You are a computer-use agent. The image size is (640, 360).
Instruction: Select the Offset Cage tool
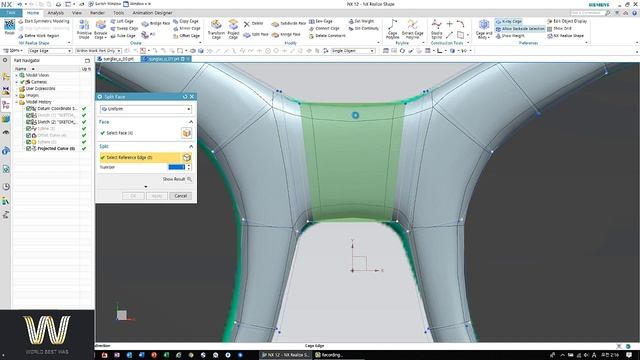pyautogui.click(x=187, y=36)
